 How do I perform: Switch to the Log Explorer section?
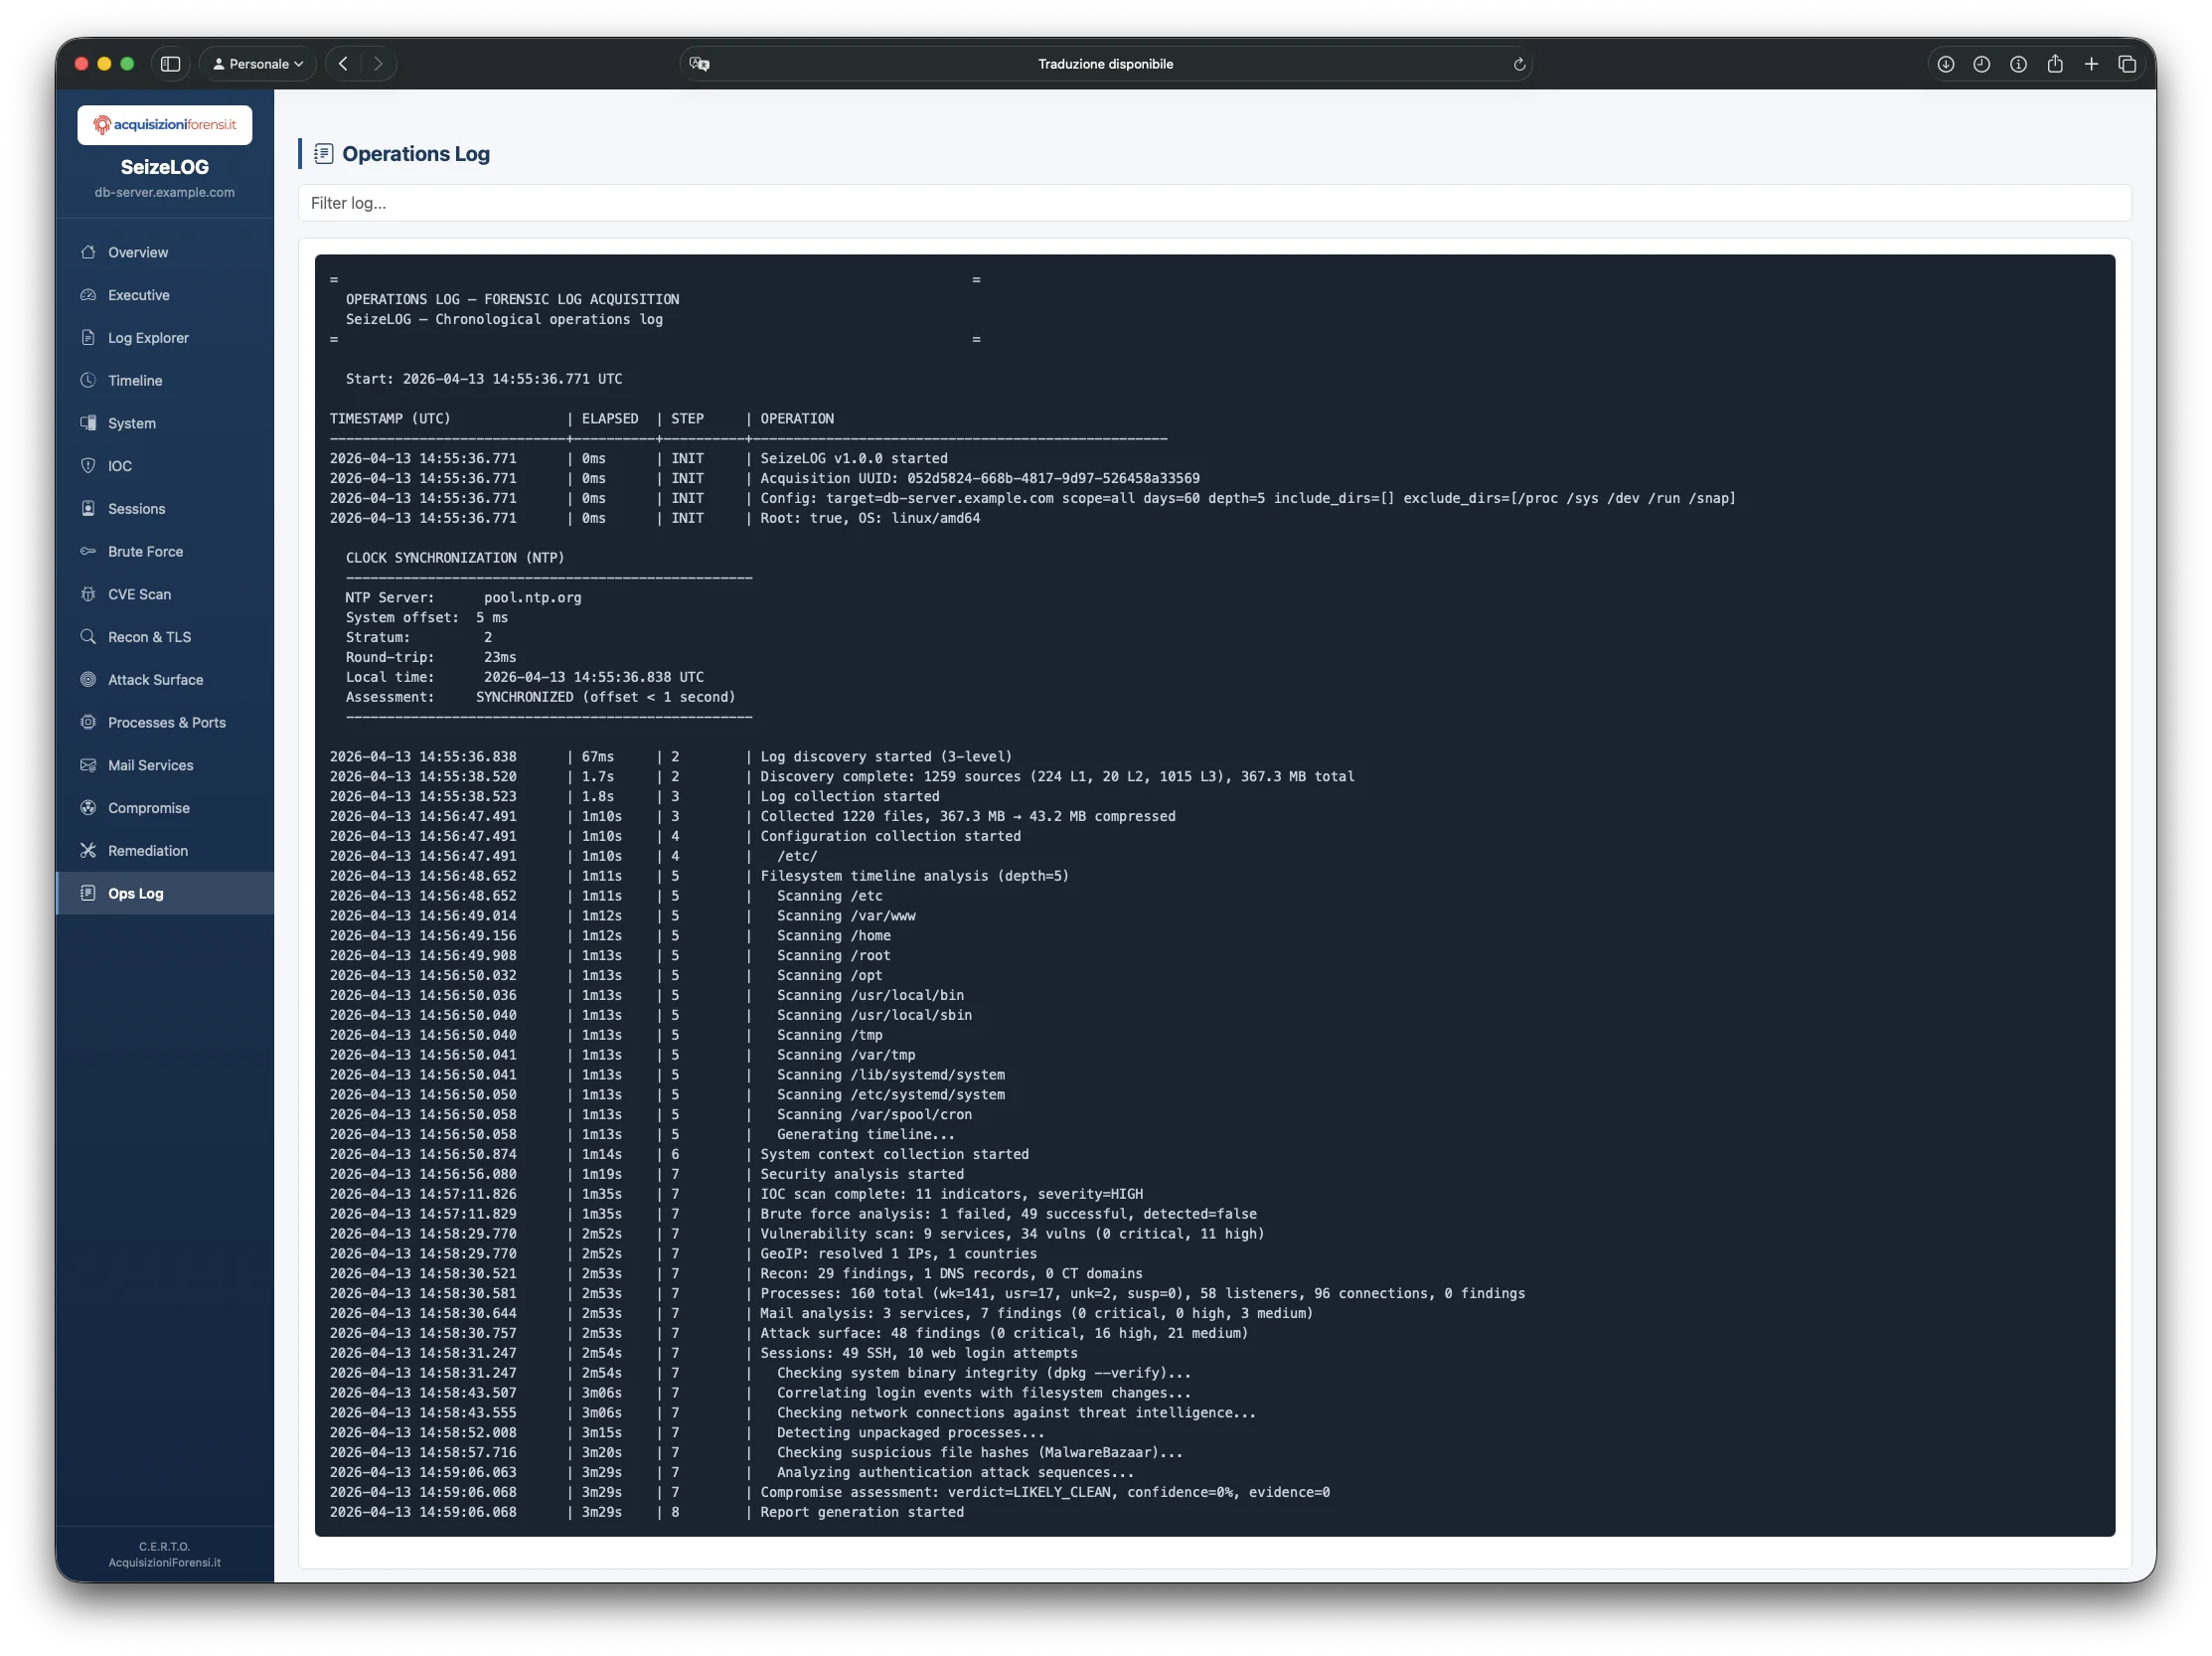click(148, 337)
